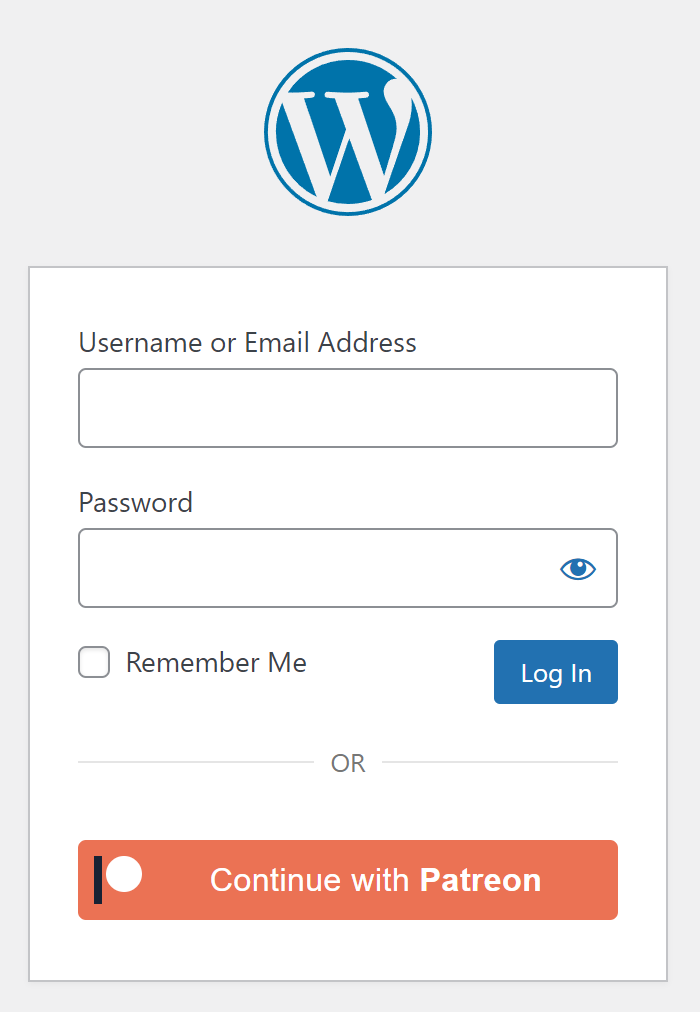The image size is (700, 1012).
Task: Show the password with the eye icon
Action: [x=578, y=569]
